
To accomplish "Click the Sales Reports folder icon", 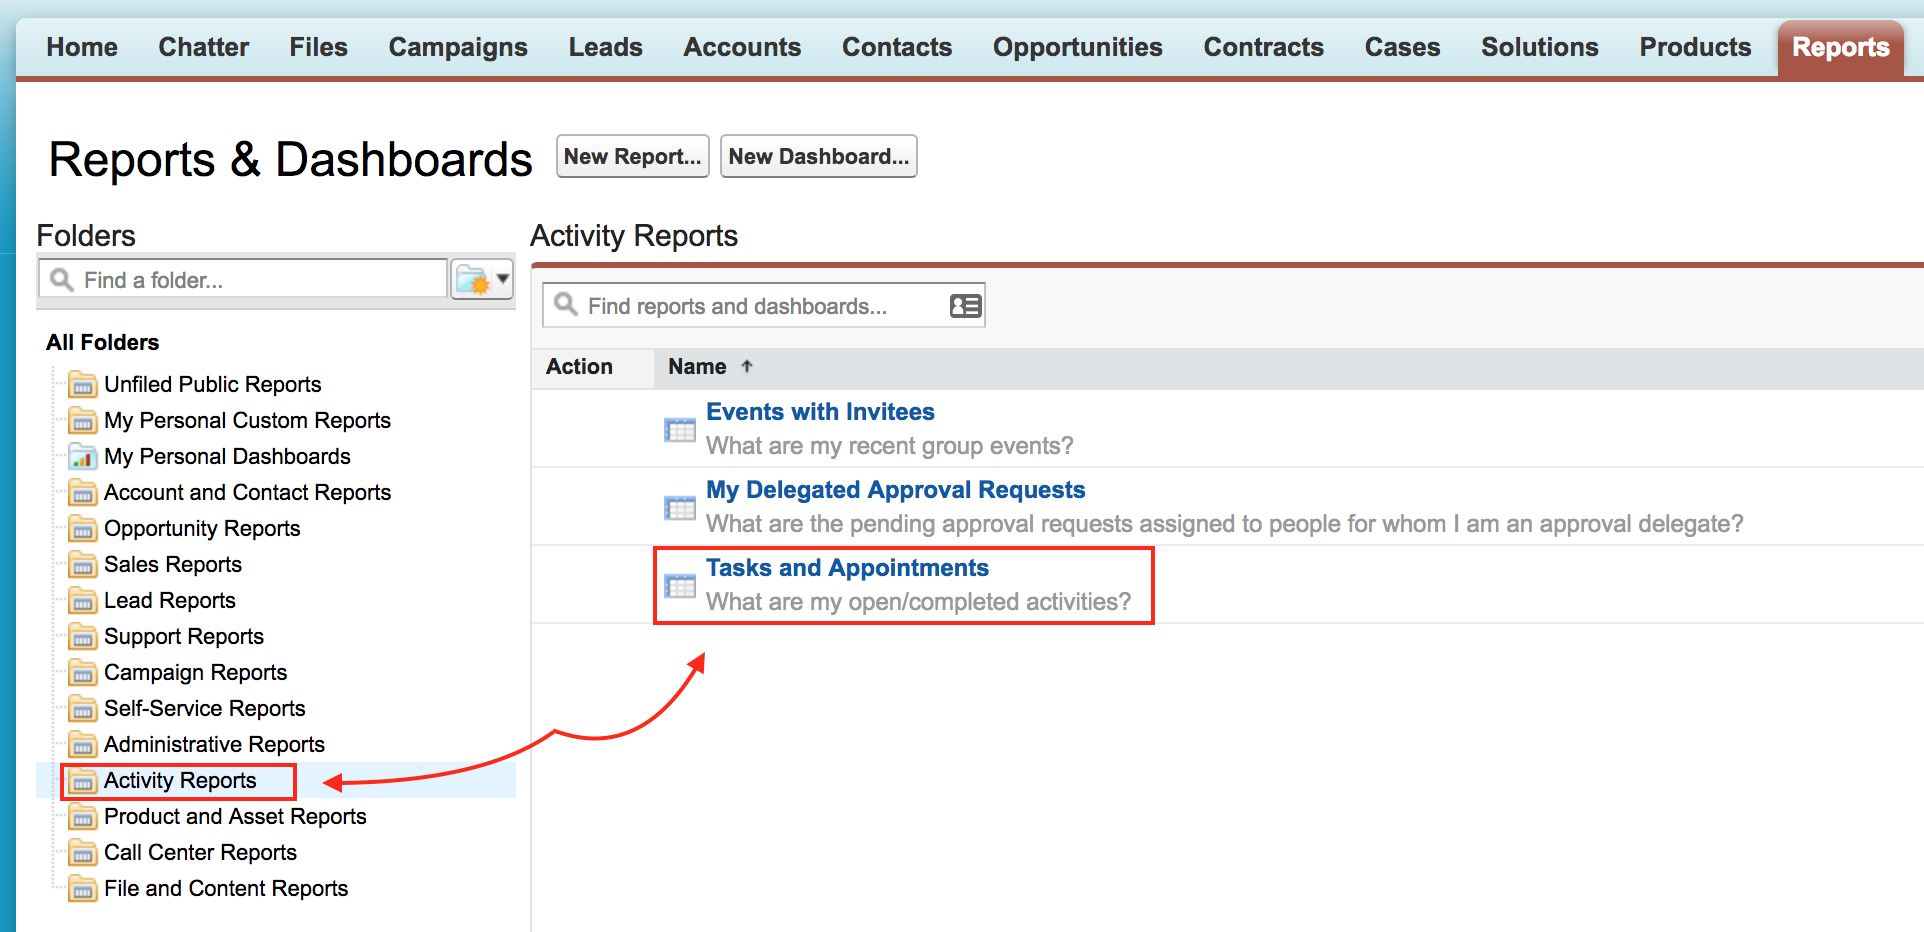I will coord(83,565).
